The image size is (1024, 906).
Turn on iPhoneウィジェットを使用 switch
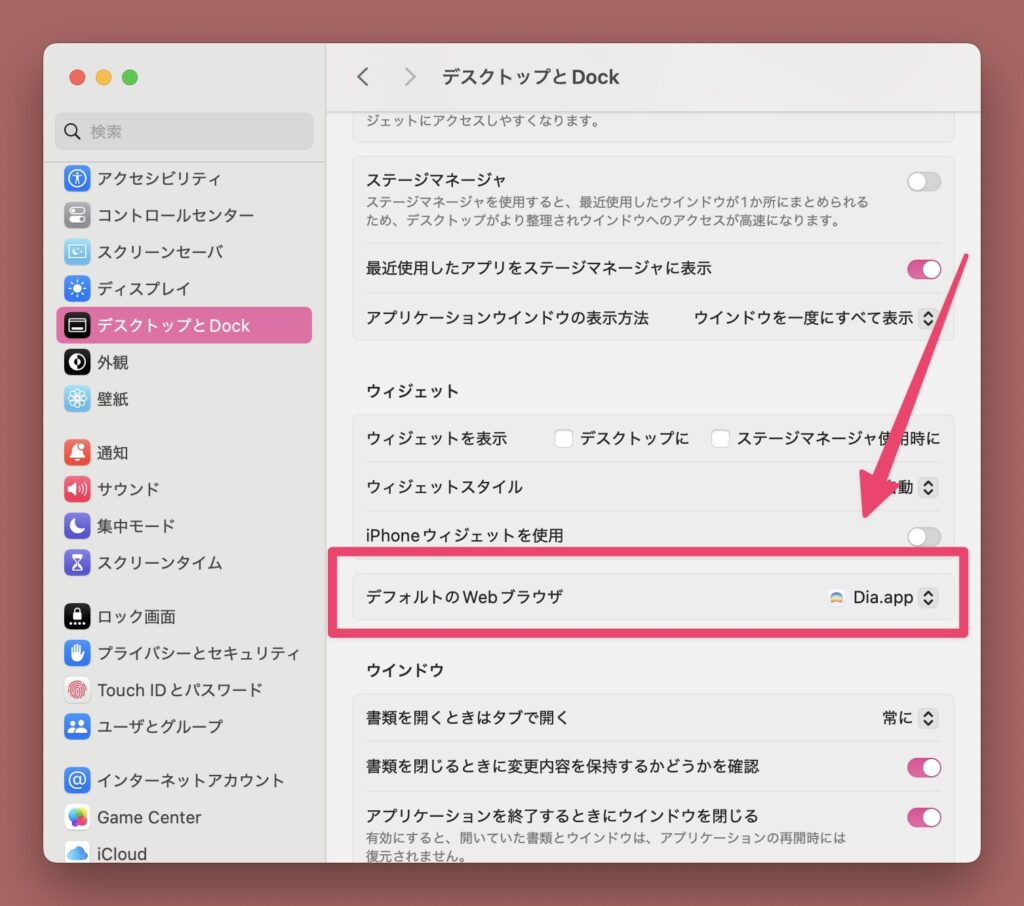pos(923,536)
